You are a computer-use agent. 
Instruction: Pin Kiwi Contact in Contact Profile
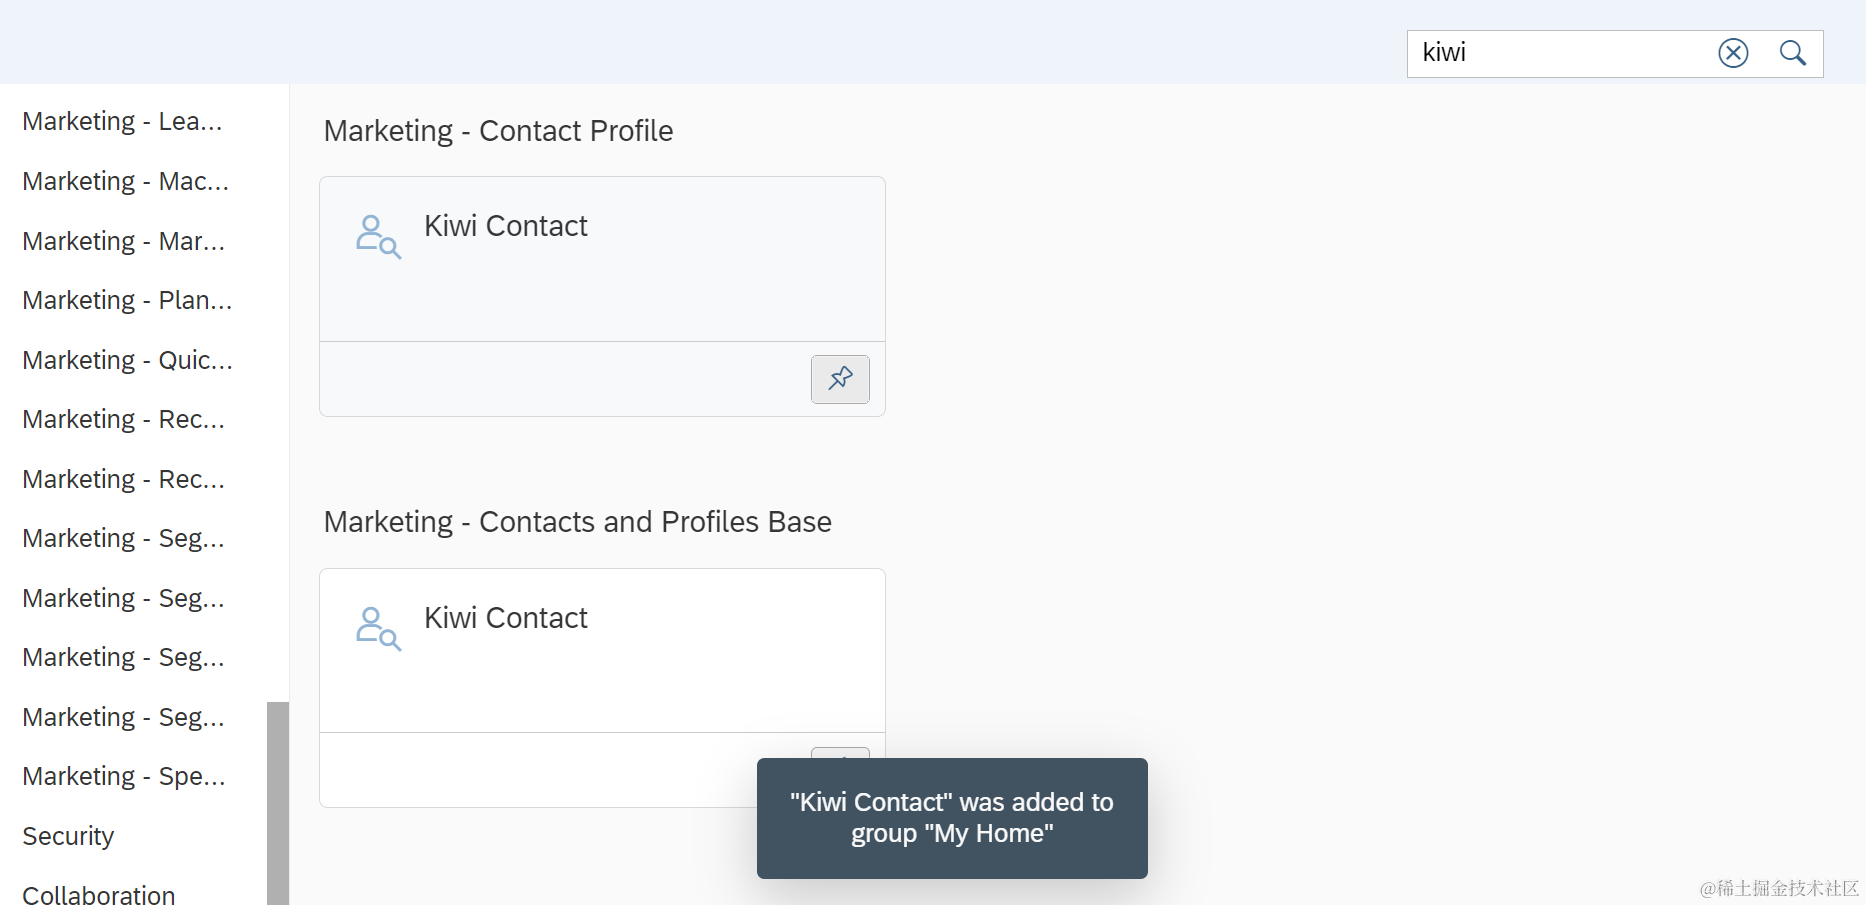[840, 379]
